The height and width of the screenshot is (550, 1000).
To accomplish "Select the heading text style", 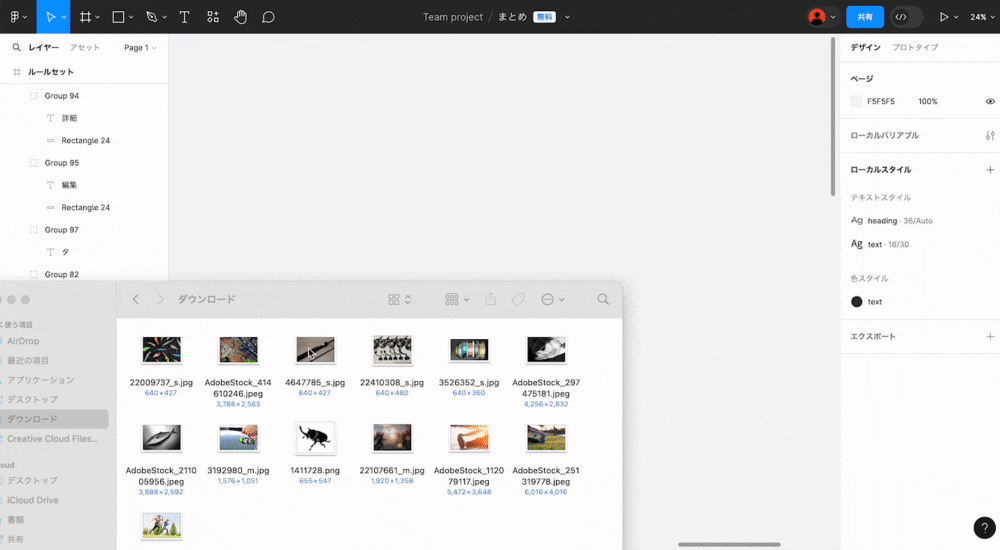I will 892,221.
